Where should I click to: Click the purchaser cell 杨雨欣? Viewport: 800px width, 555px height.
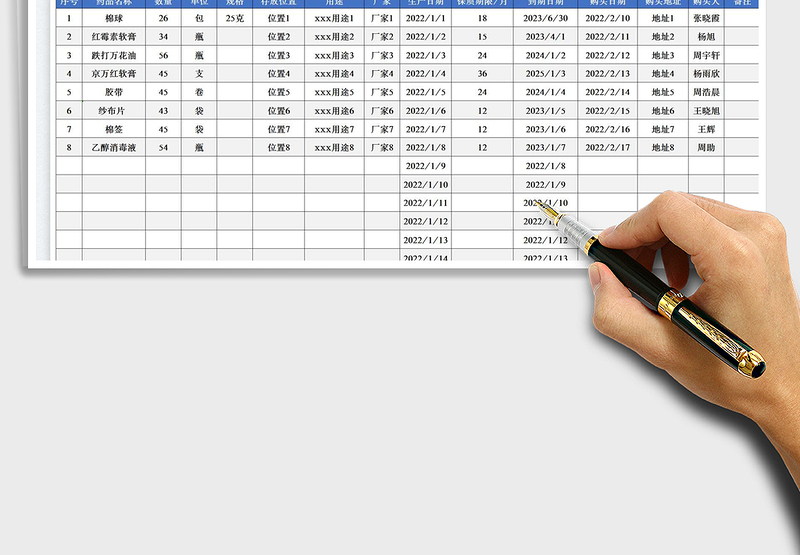coord(706,74)
